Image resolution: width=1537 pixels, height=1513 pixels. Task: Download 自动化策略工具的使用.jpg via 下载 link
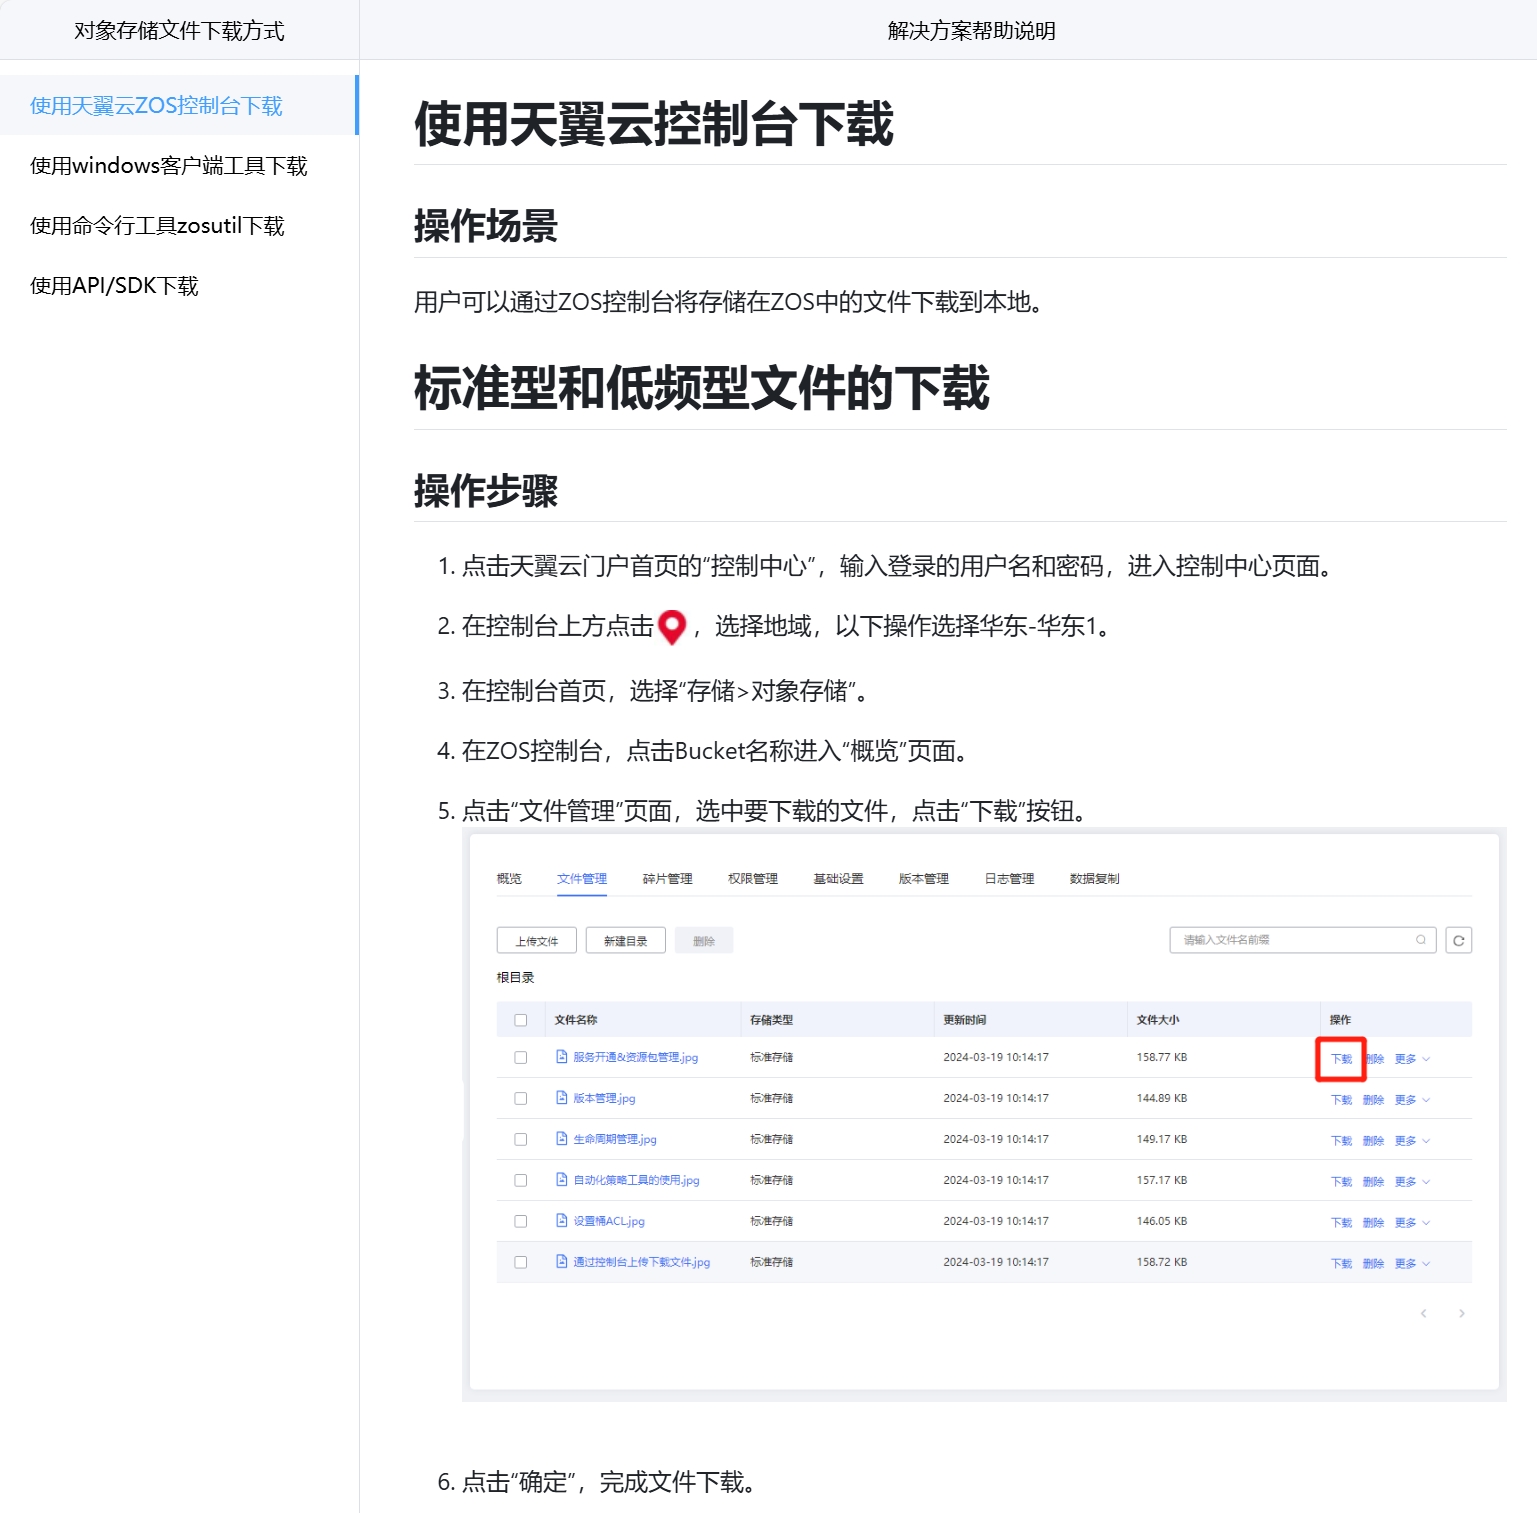1341,1182
